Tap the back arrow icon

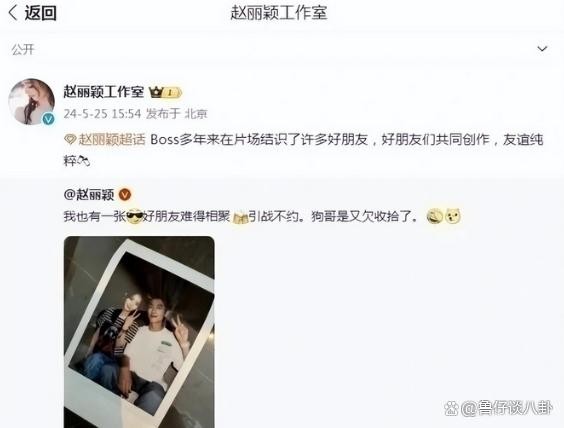[13, 13]
